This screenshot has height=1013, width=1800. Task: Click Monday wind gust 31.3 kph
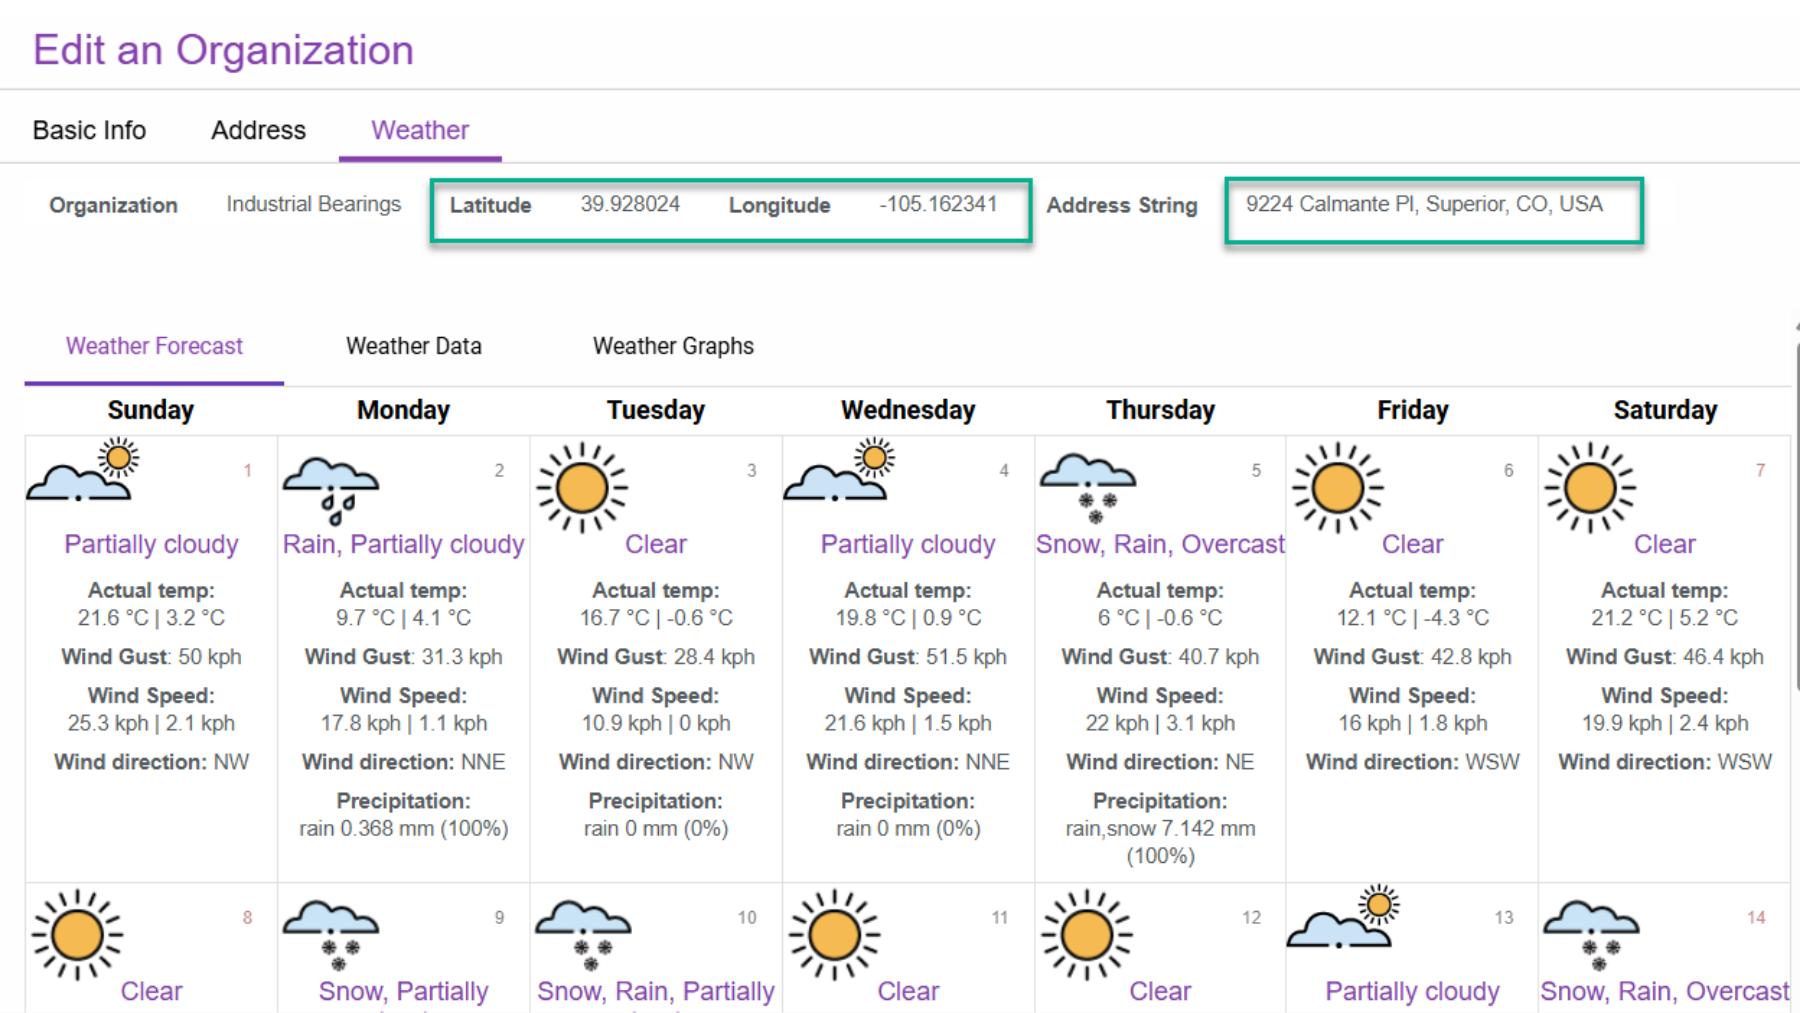[x=403, y=657]
